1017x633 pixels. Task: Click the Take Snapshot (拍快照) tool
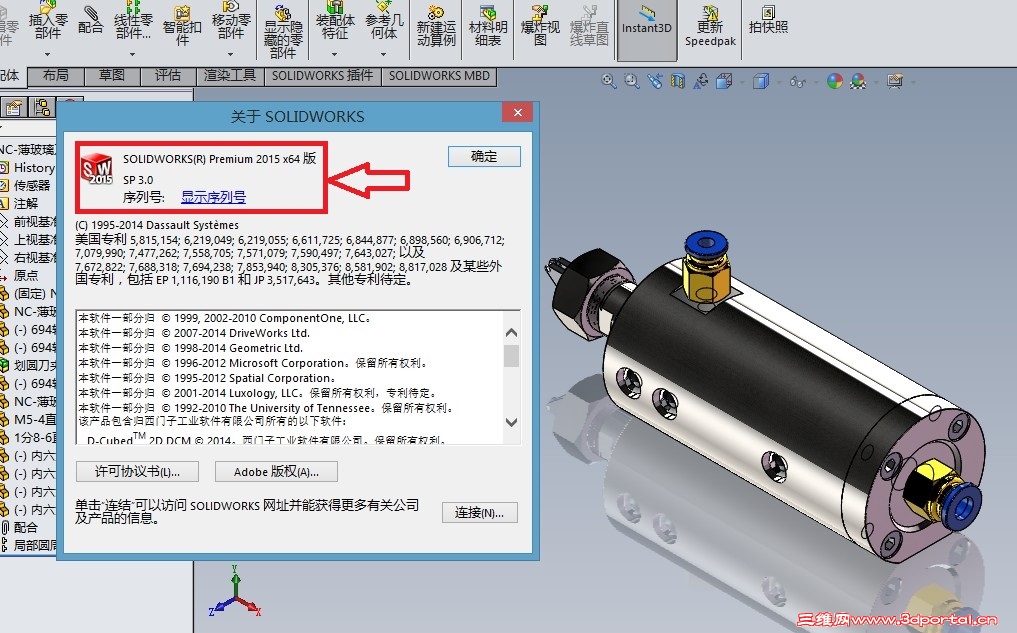coord(769,21)
